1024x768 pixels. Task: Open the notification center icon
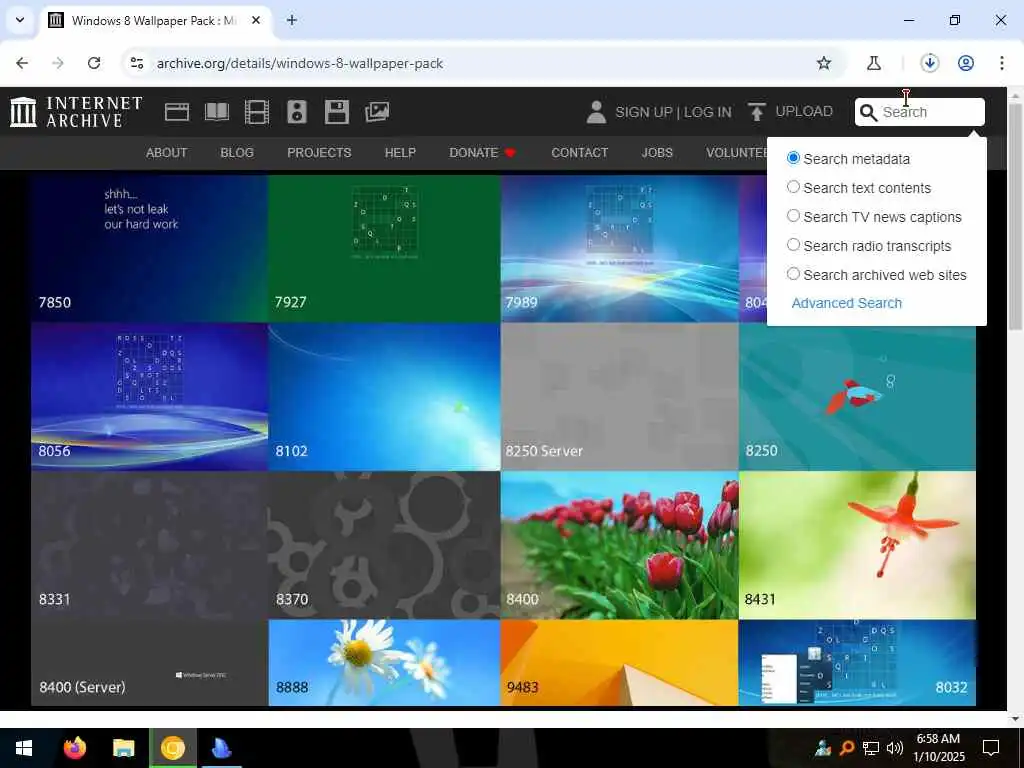[991, 748]
